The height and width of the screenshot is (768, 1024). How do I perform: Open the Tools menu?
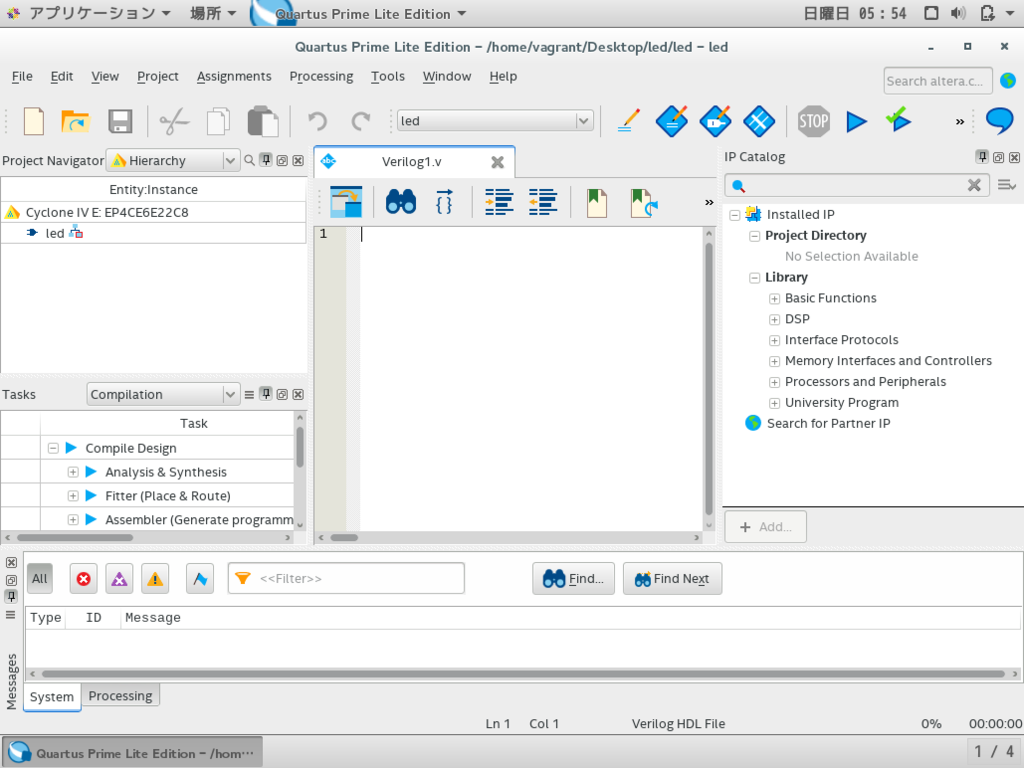click(x=388, y=76)
